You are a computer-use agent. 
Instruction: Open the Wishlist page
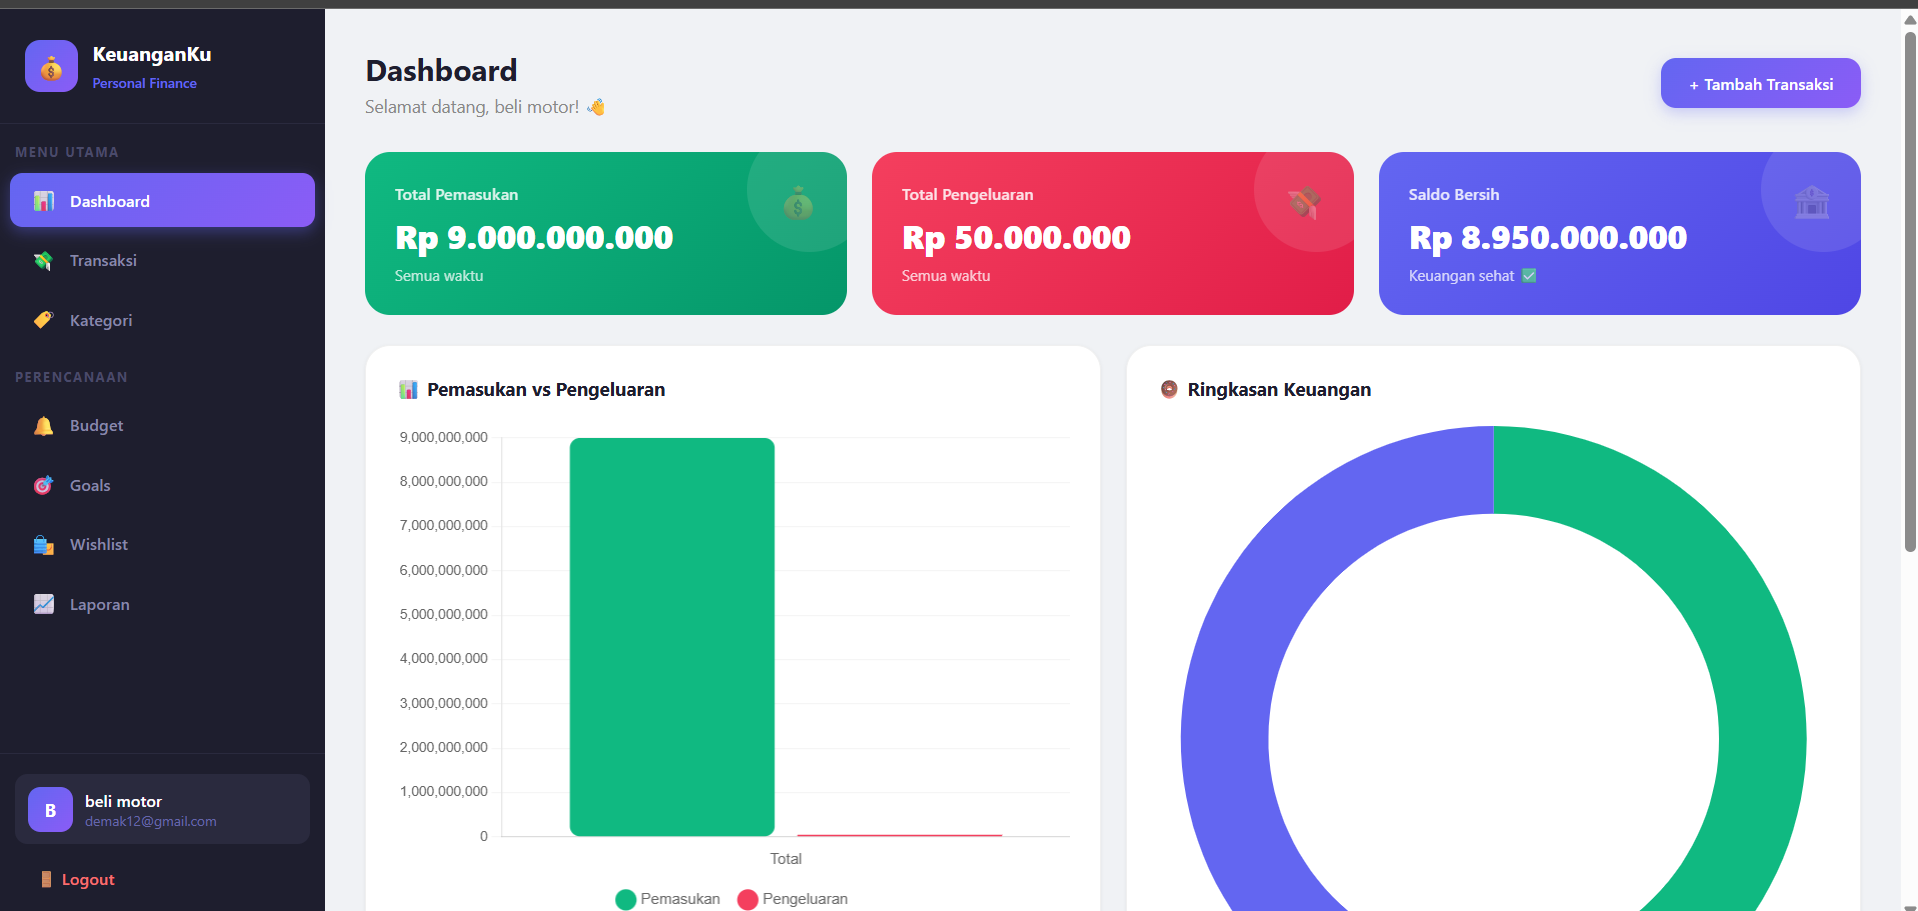pyautogui.click(x=162, y=544)
